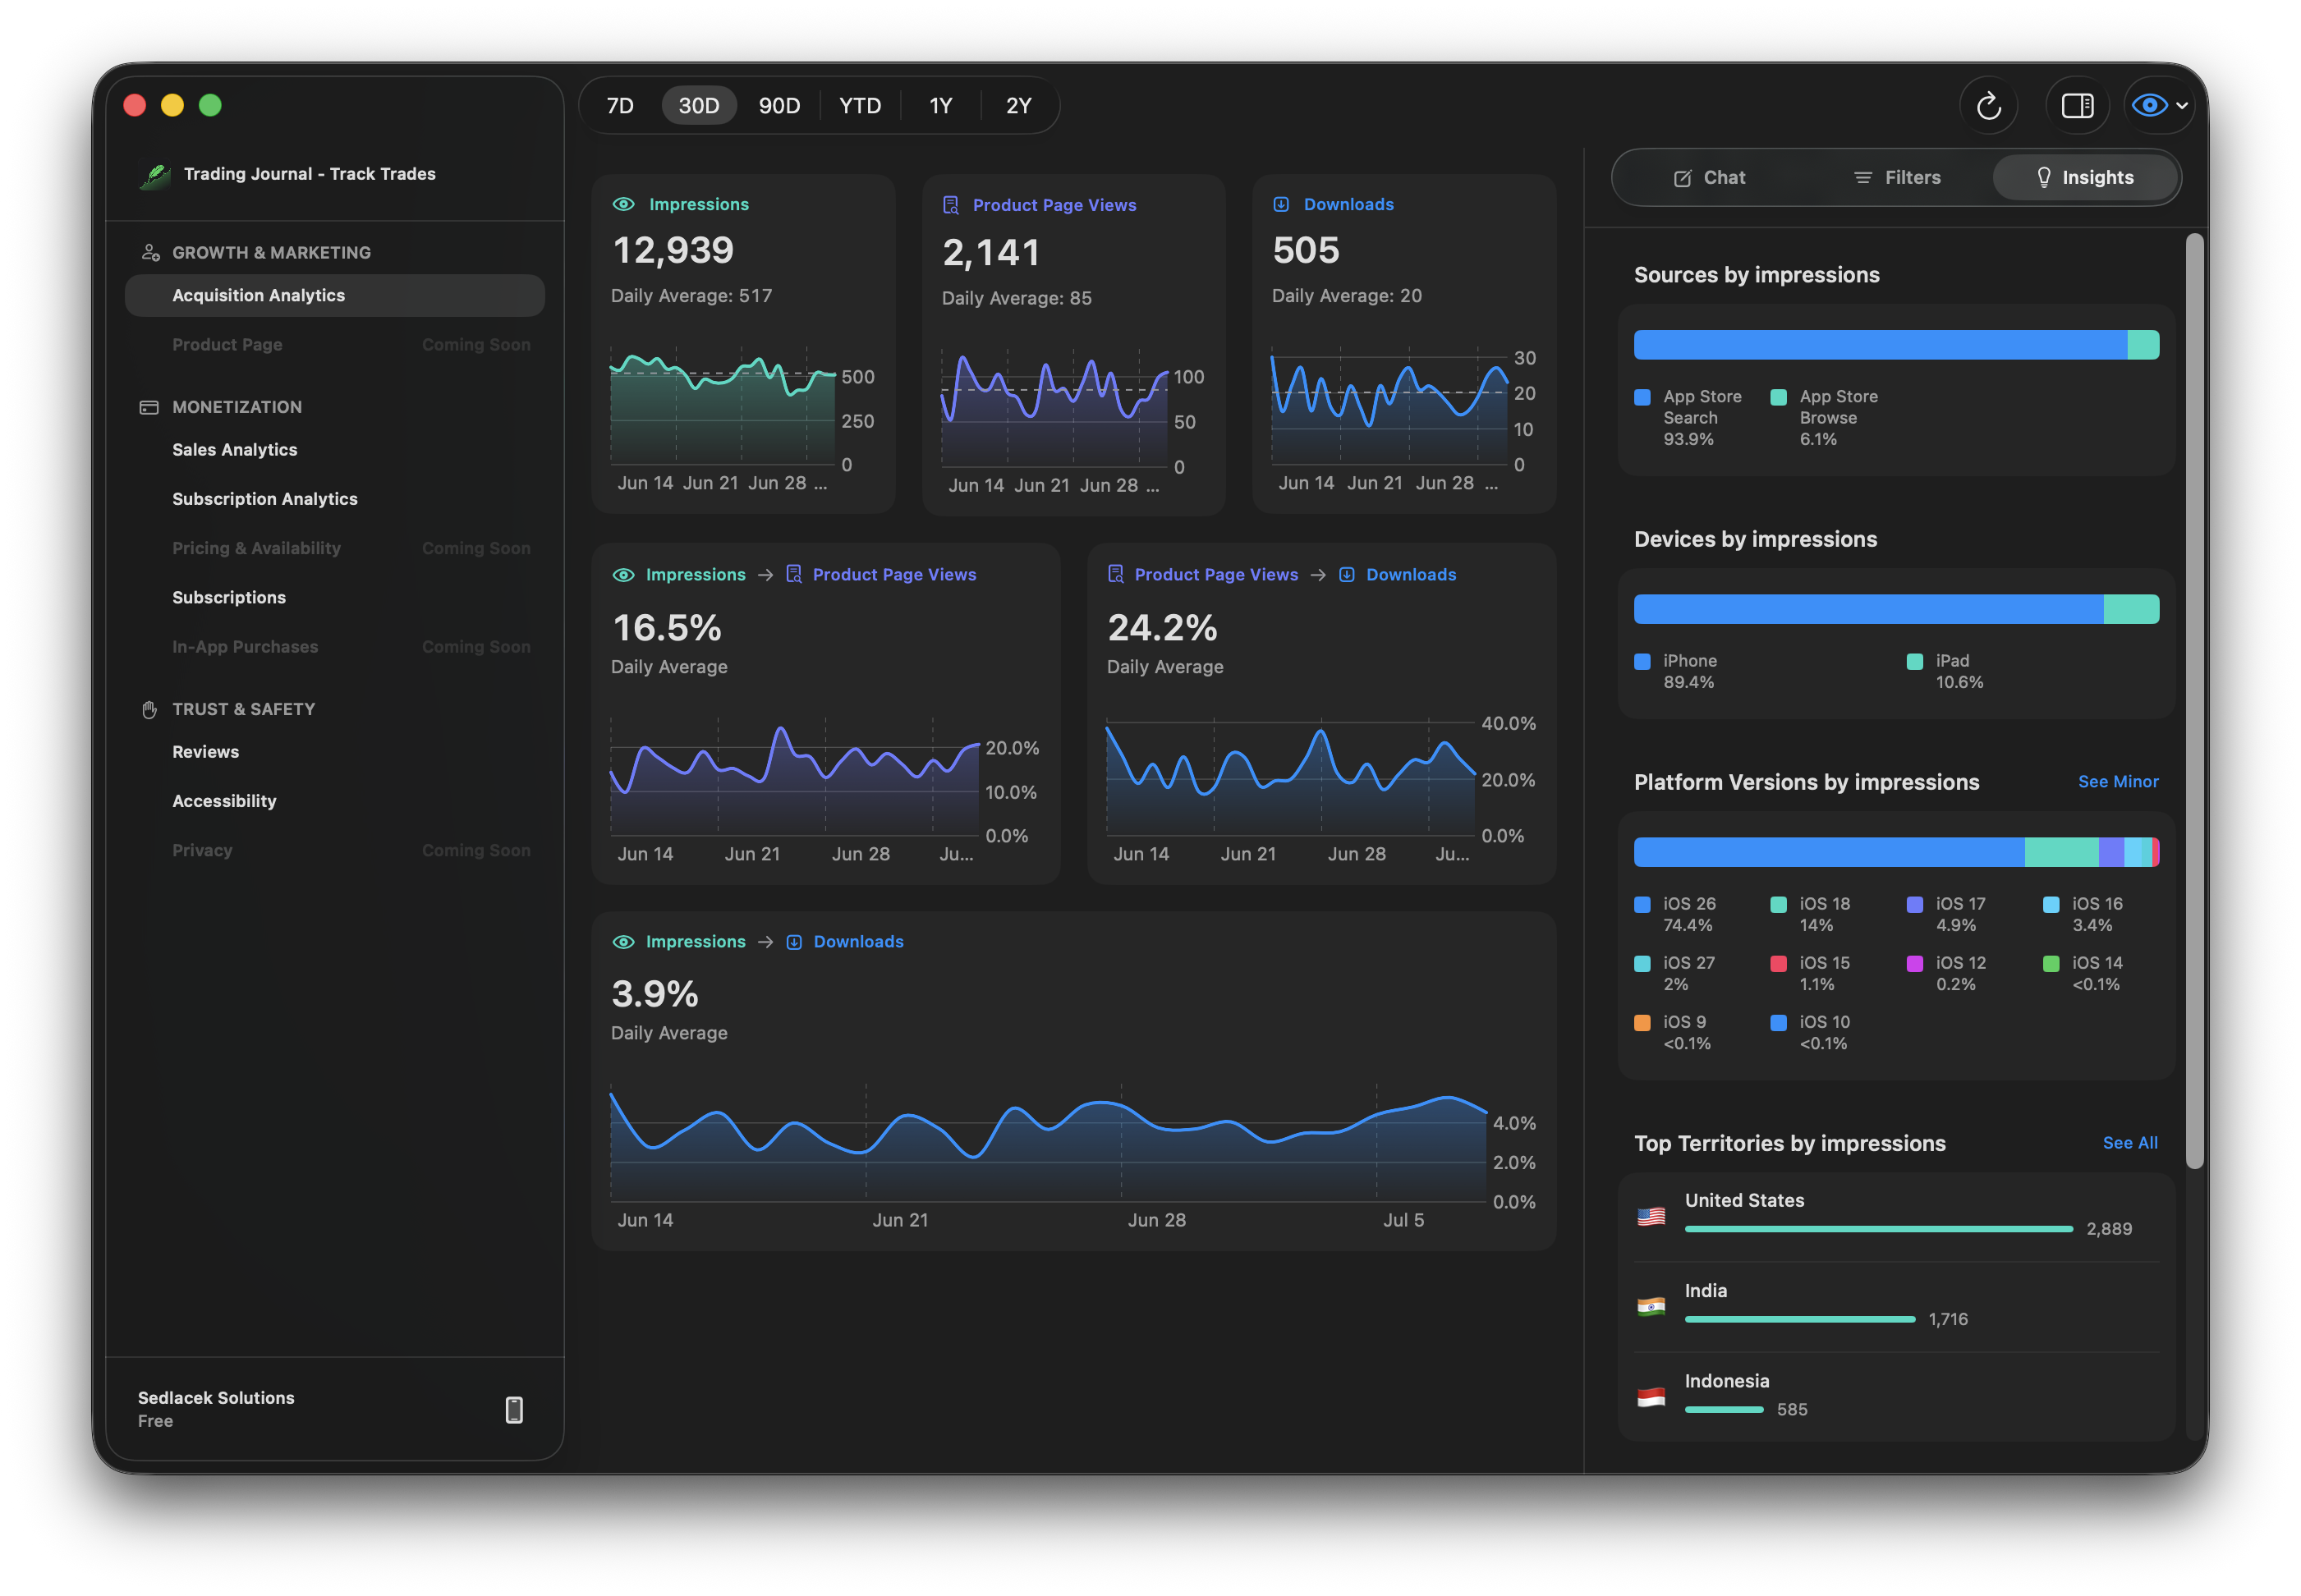2301x1596 pixels.
Task: Click the Trading Journal app icon
Action: coord(155,175)
